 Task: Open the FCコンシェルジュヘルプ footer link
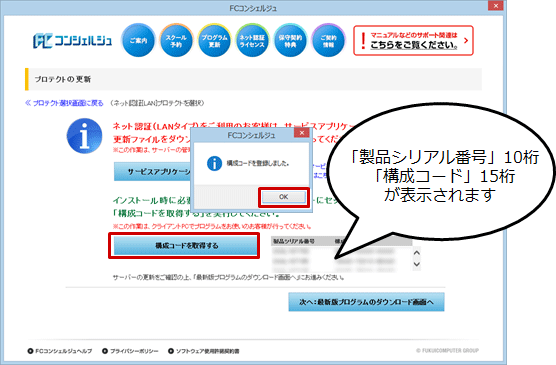[x=60, y=351]
